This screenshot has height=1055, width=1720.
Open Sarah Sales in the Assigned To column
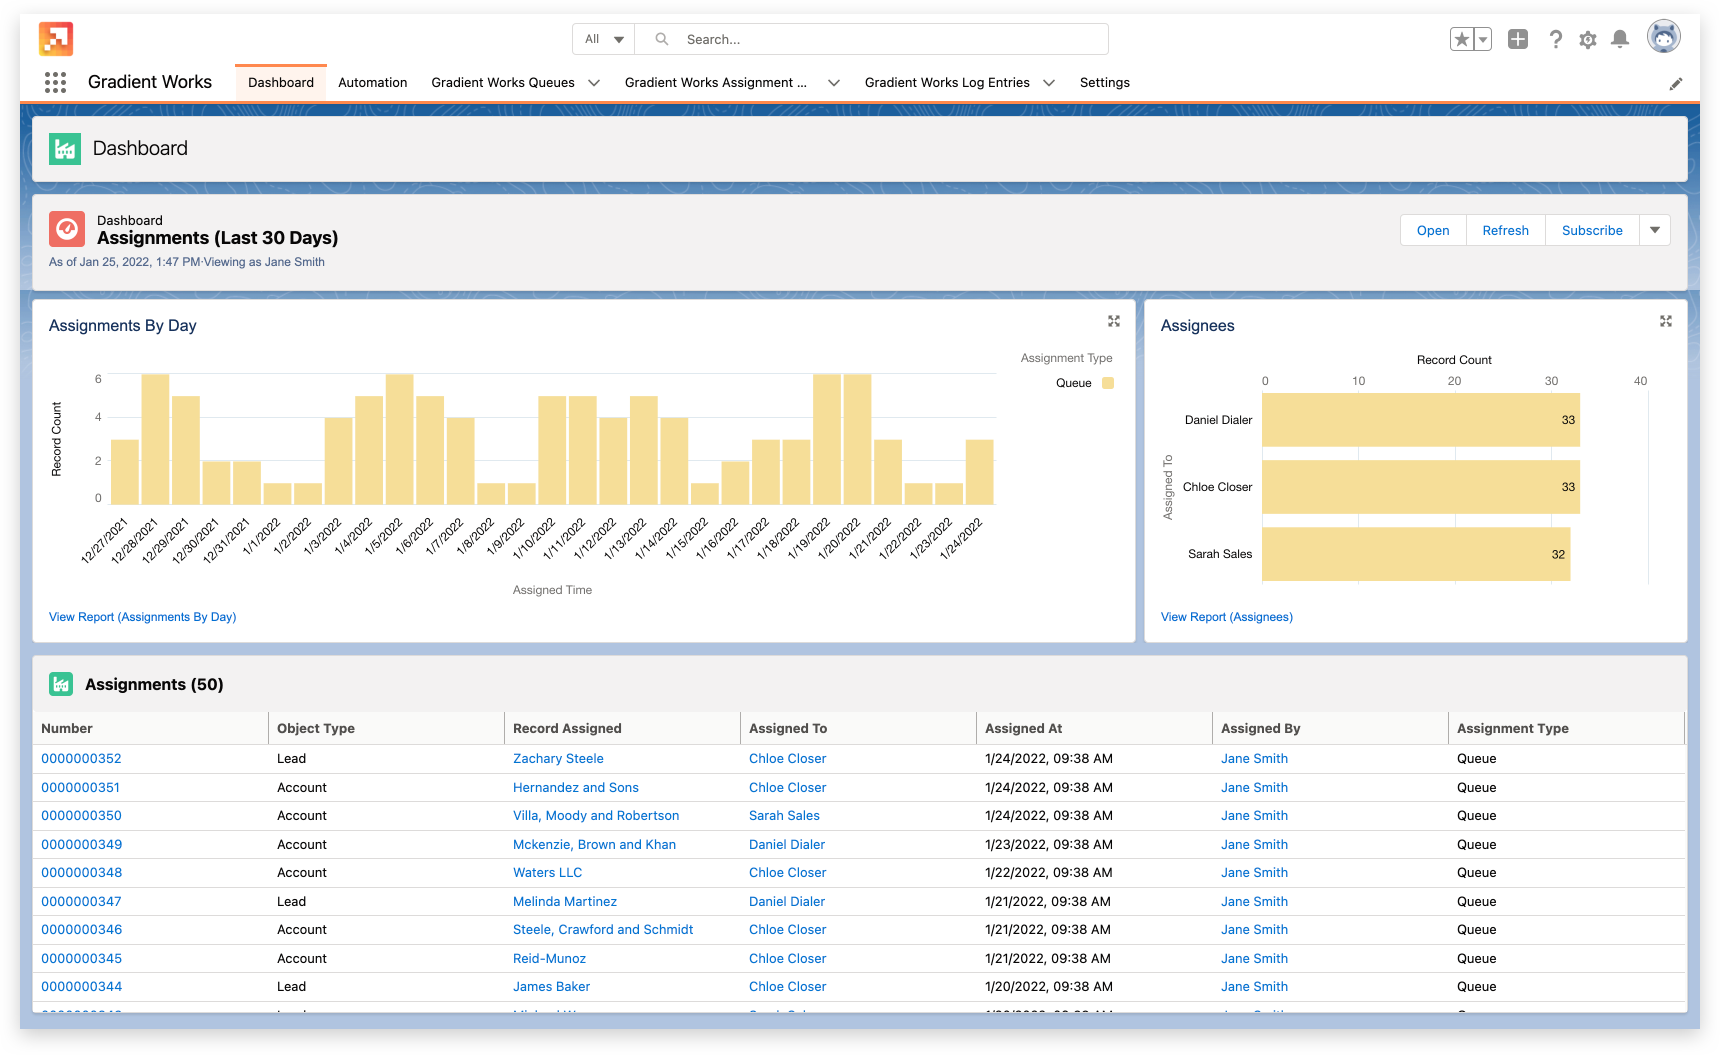[784, 816]
